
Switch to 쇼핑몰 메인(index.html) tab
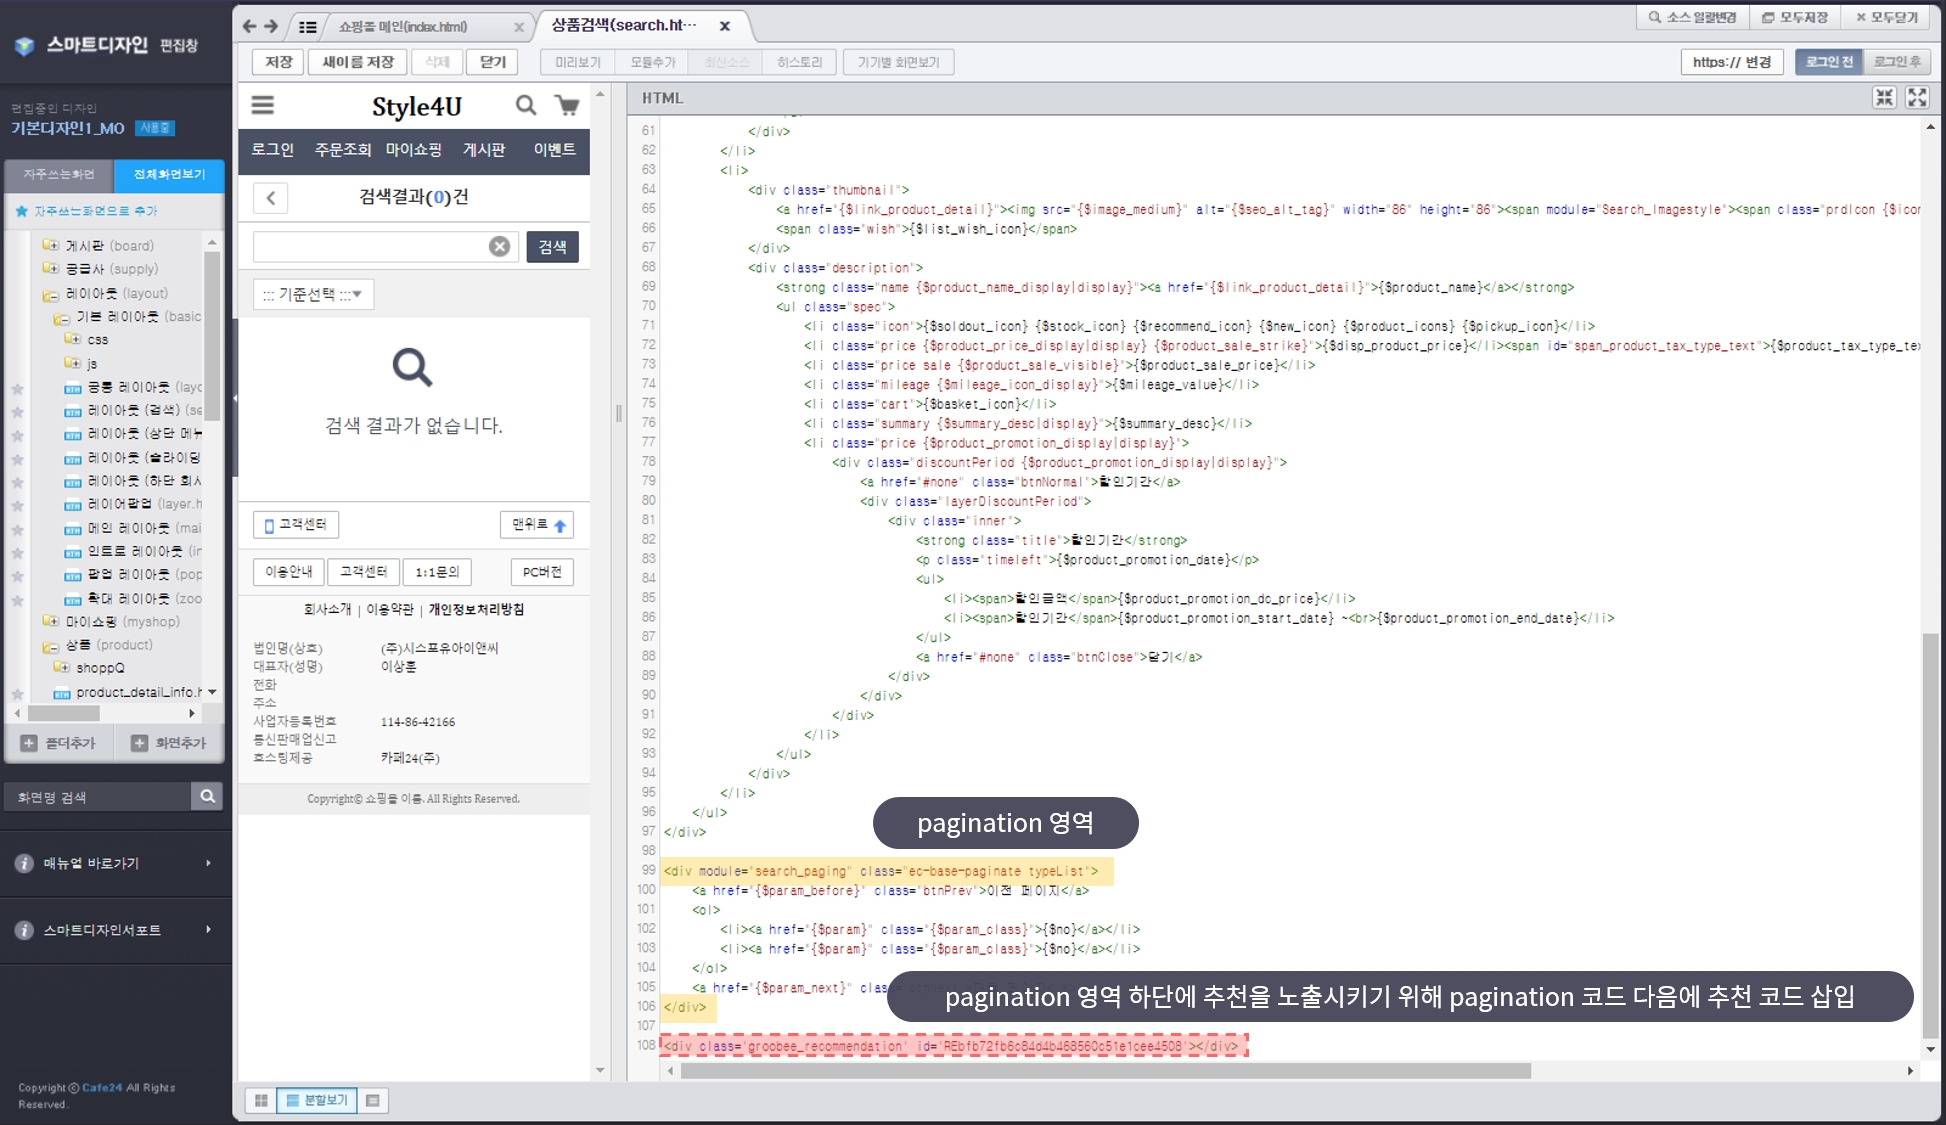403,27
